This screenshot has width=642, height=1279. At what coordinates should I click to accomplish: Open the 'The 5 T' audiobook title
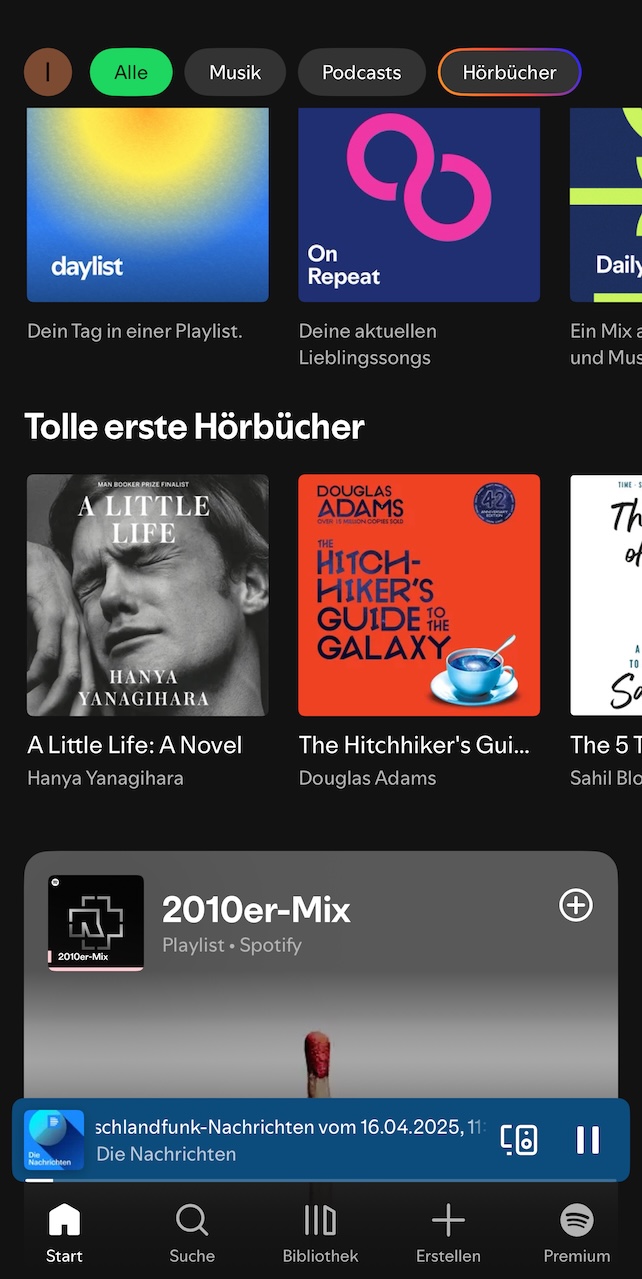[x=606, y=745]
